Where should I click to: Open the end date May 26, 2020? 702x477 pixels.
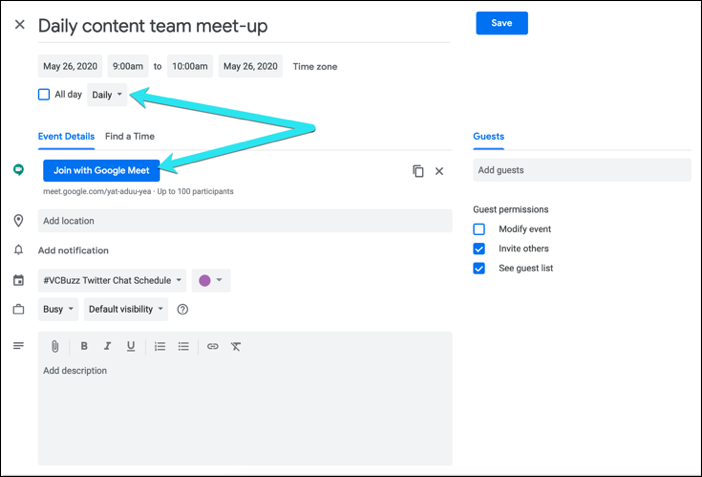coord(251,66)
